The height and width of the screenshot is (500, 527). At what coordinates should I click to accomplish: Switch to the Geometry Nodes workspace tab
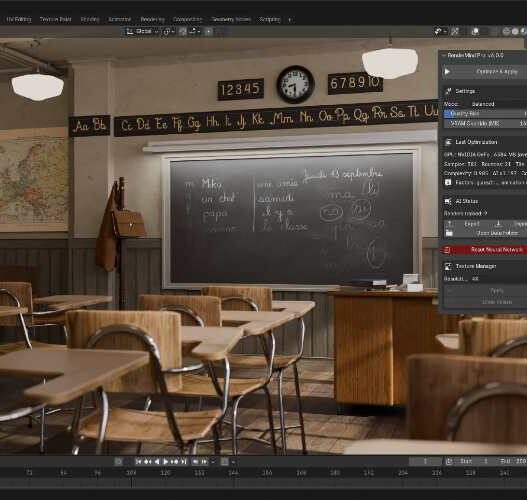point(231,19)
